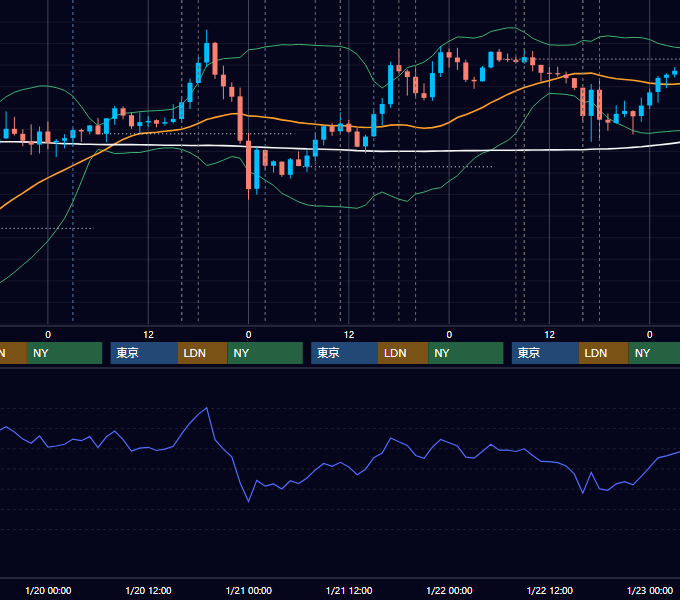This screenshot has height=600, width=680.
Task: Click the hour 0 tick label above 1/23 00:00
Action: click(650, 335)
